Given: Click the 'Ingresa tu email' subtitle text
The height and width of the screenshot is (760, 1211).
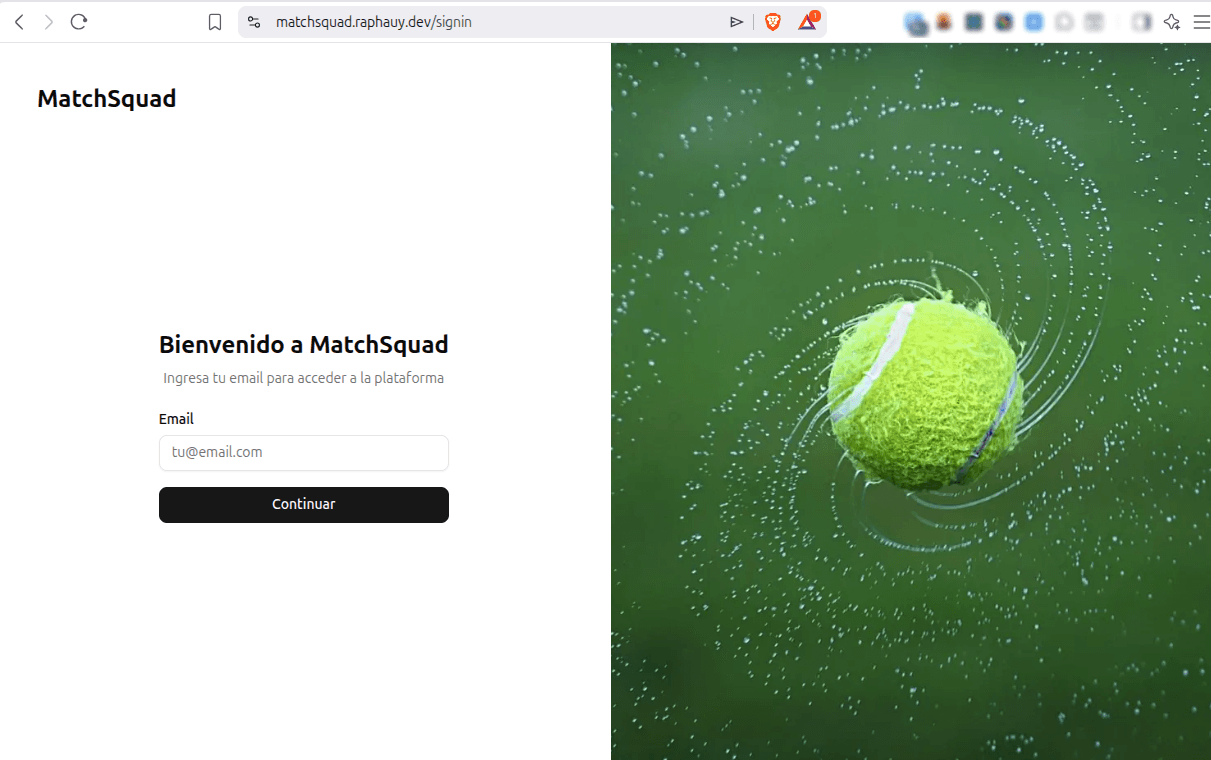Looking at the screenshot, I should (303, 379).
